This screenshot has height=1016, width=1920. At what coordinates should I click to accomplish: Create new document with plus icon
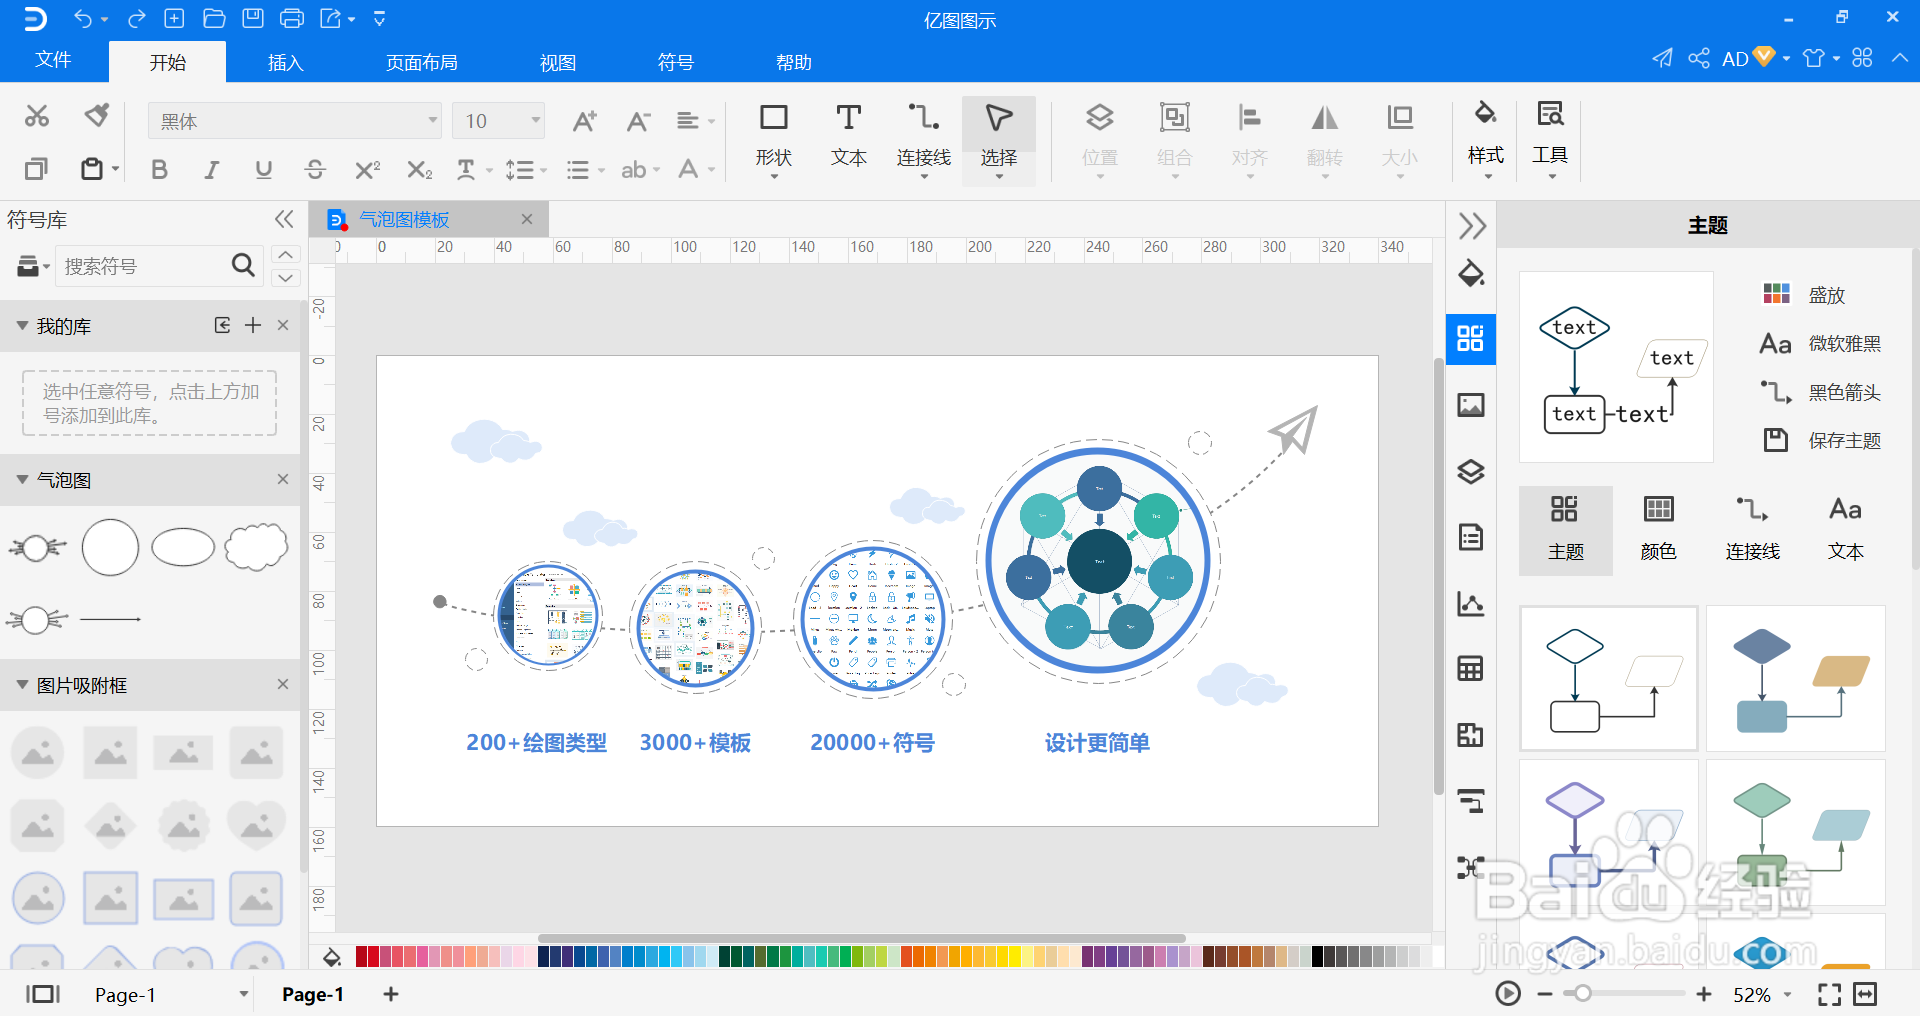pyautogui.click(x=174, y=18)
